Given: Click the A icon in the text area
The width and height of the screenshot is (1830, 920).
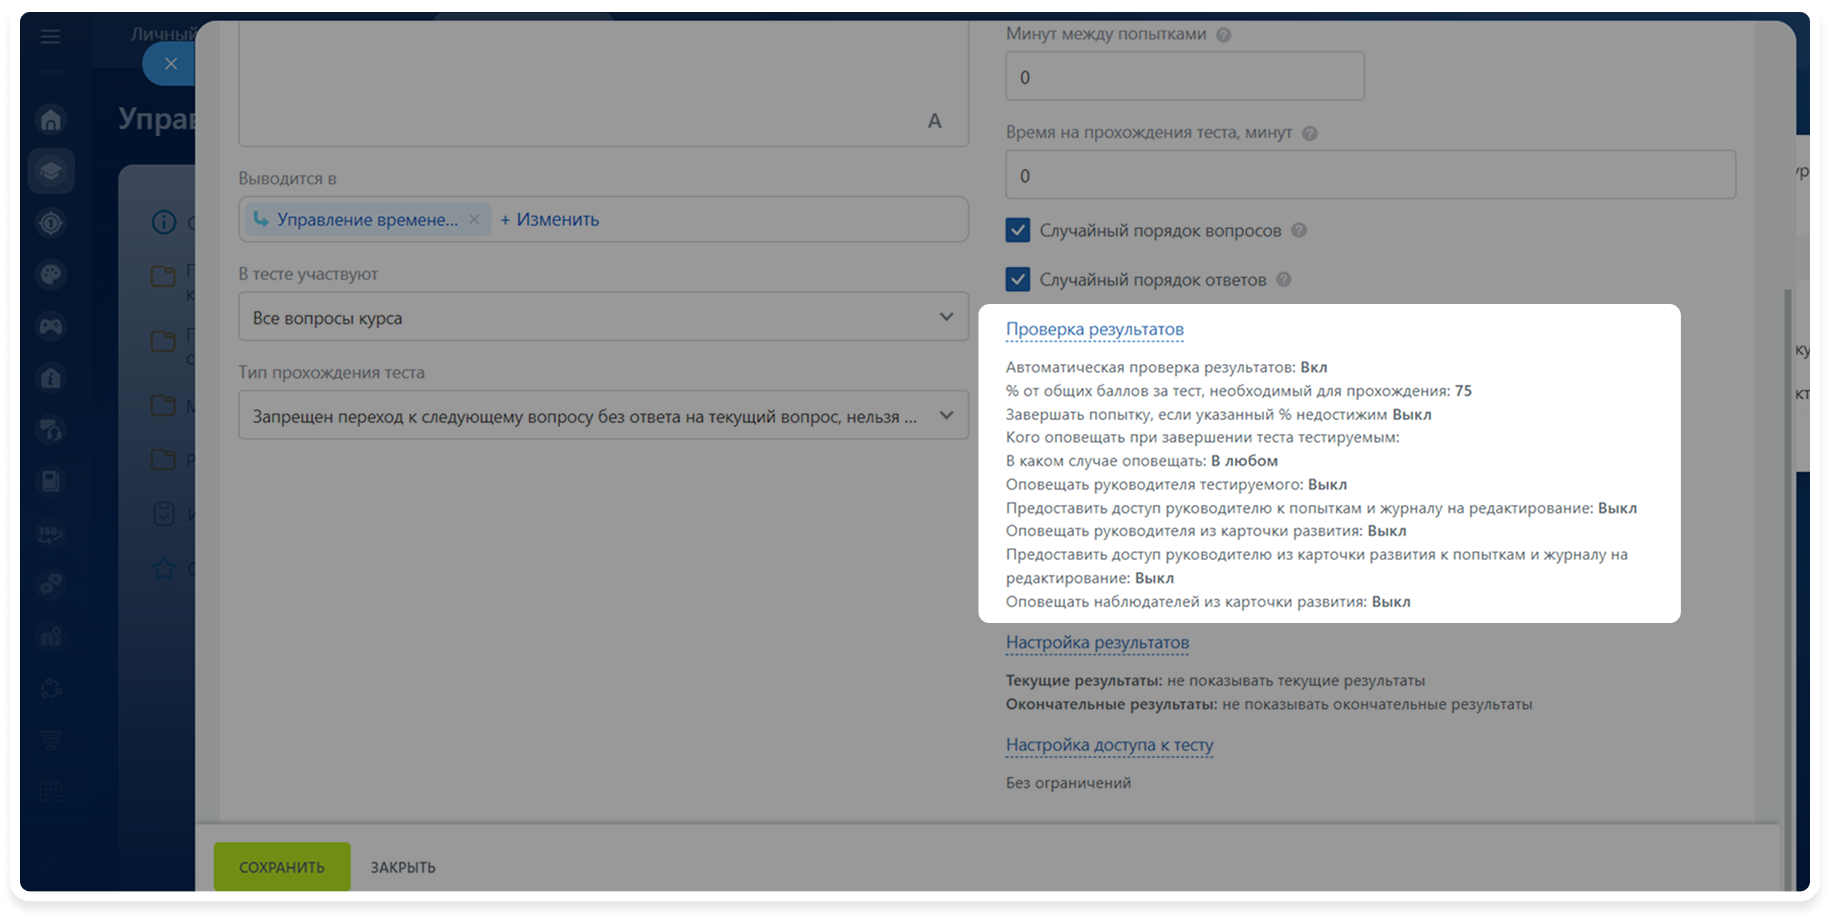Looking at the screenshot, I should click(934, 121).
